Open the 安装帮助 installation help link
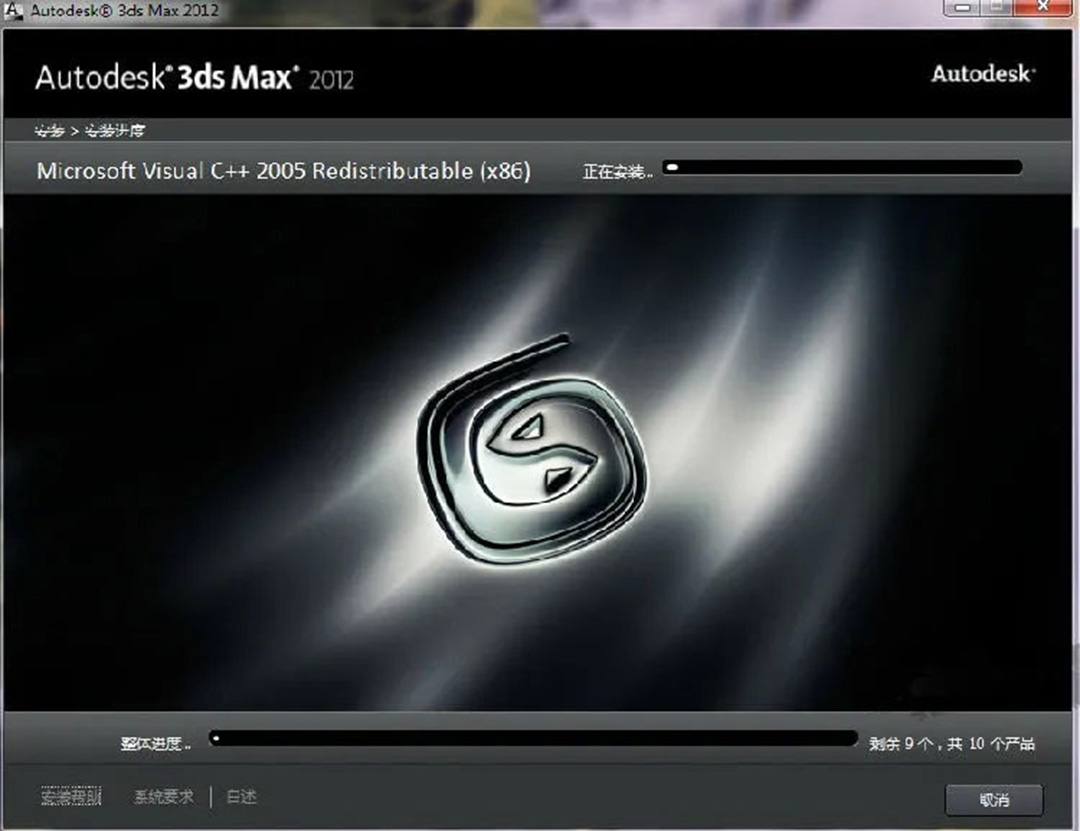The width and height of the screenshot is (1080, 831). click(71, 797)
